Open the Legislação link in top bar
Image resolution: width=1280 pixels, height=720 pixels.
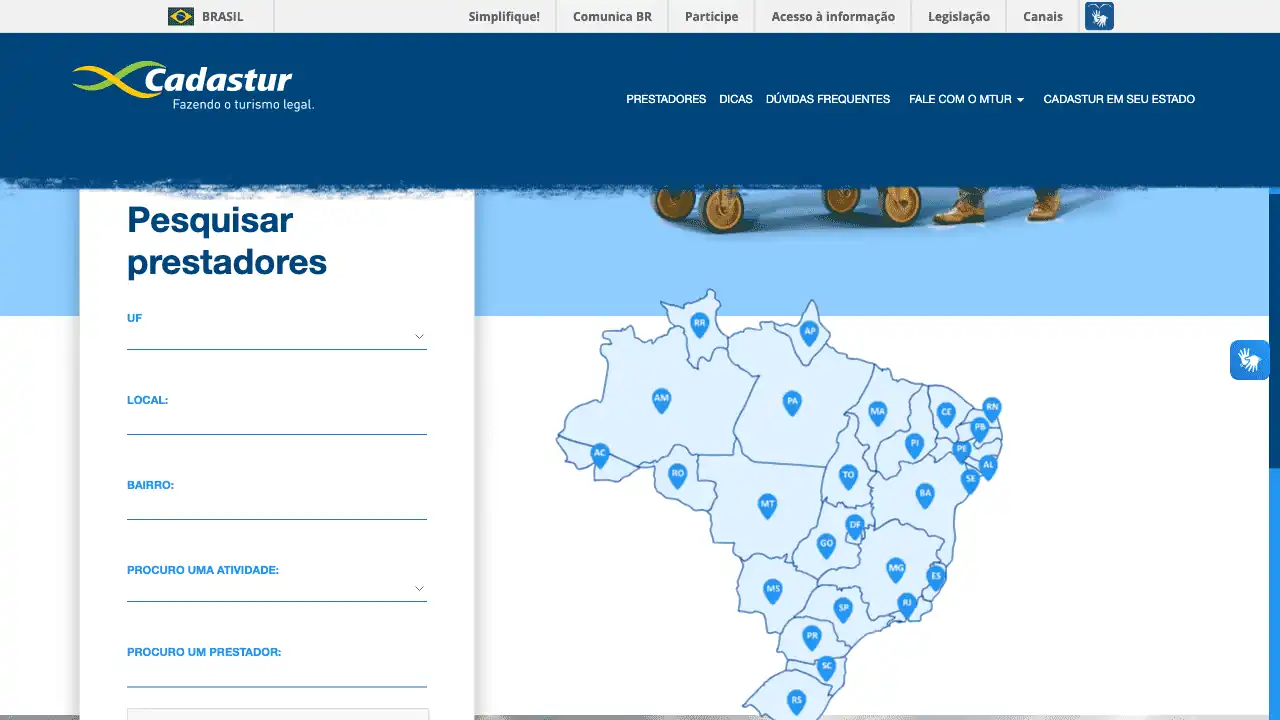coord(958,16)
